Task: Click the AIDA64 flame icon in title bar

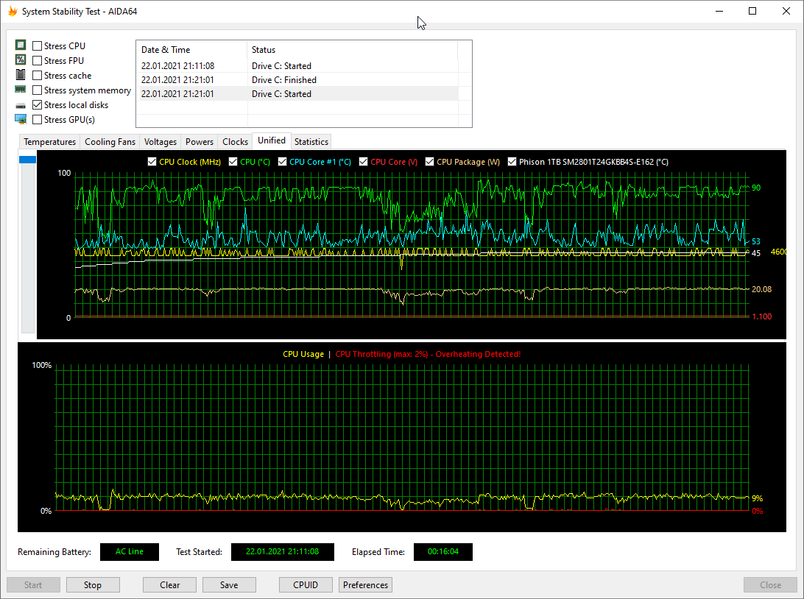Action: pos(11,11)
